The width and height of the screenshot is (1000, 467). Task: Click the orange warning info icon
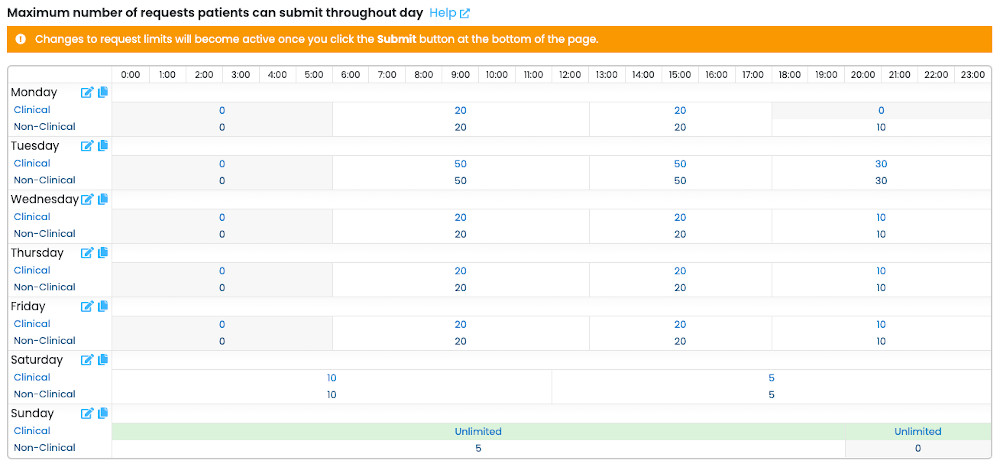coord(20,40)
